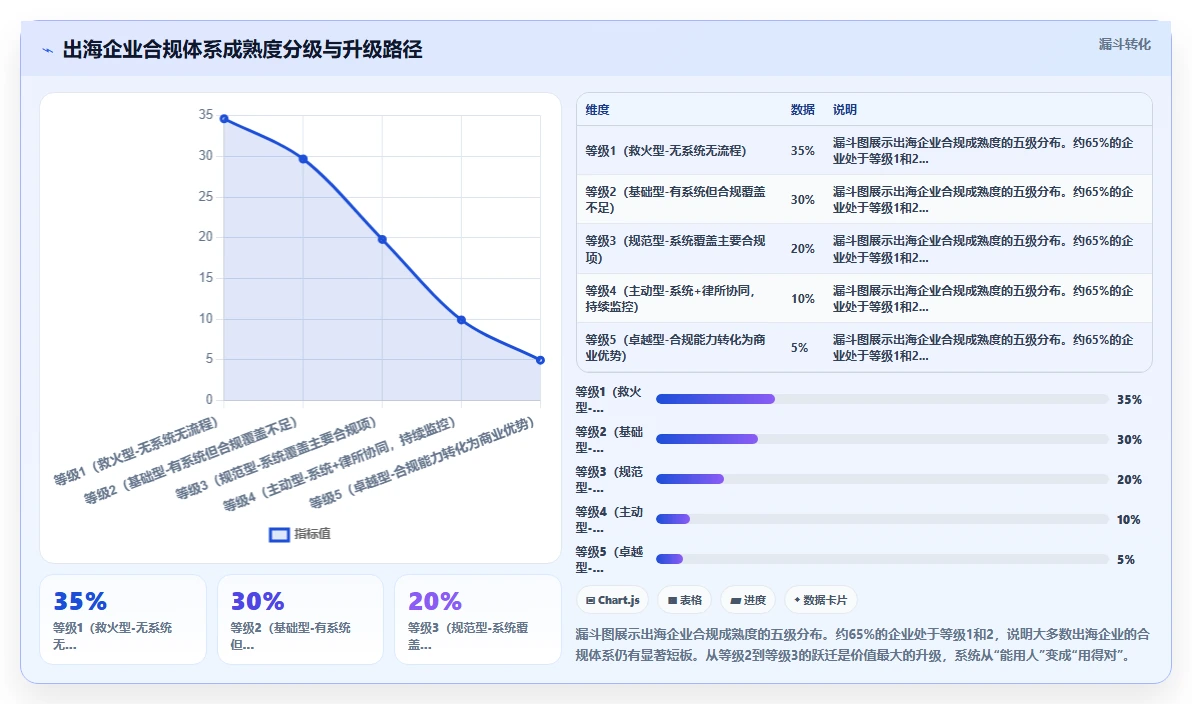The height and width of the screenshot is (704, 1192).
Task: Click the 说明 text in the 等级3 table row
Action: tap(983, 249)
